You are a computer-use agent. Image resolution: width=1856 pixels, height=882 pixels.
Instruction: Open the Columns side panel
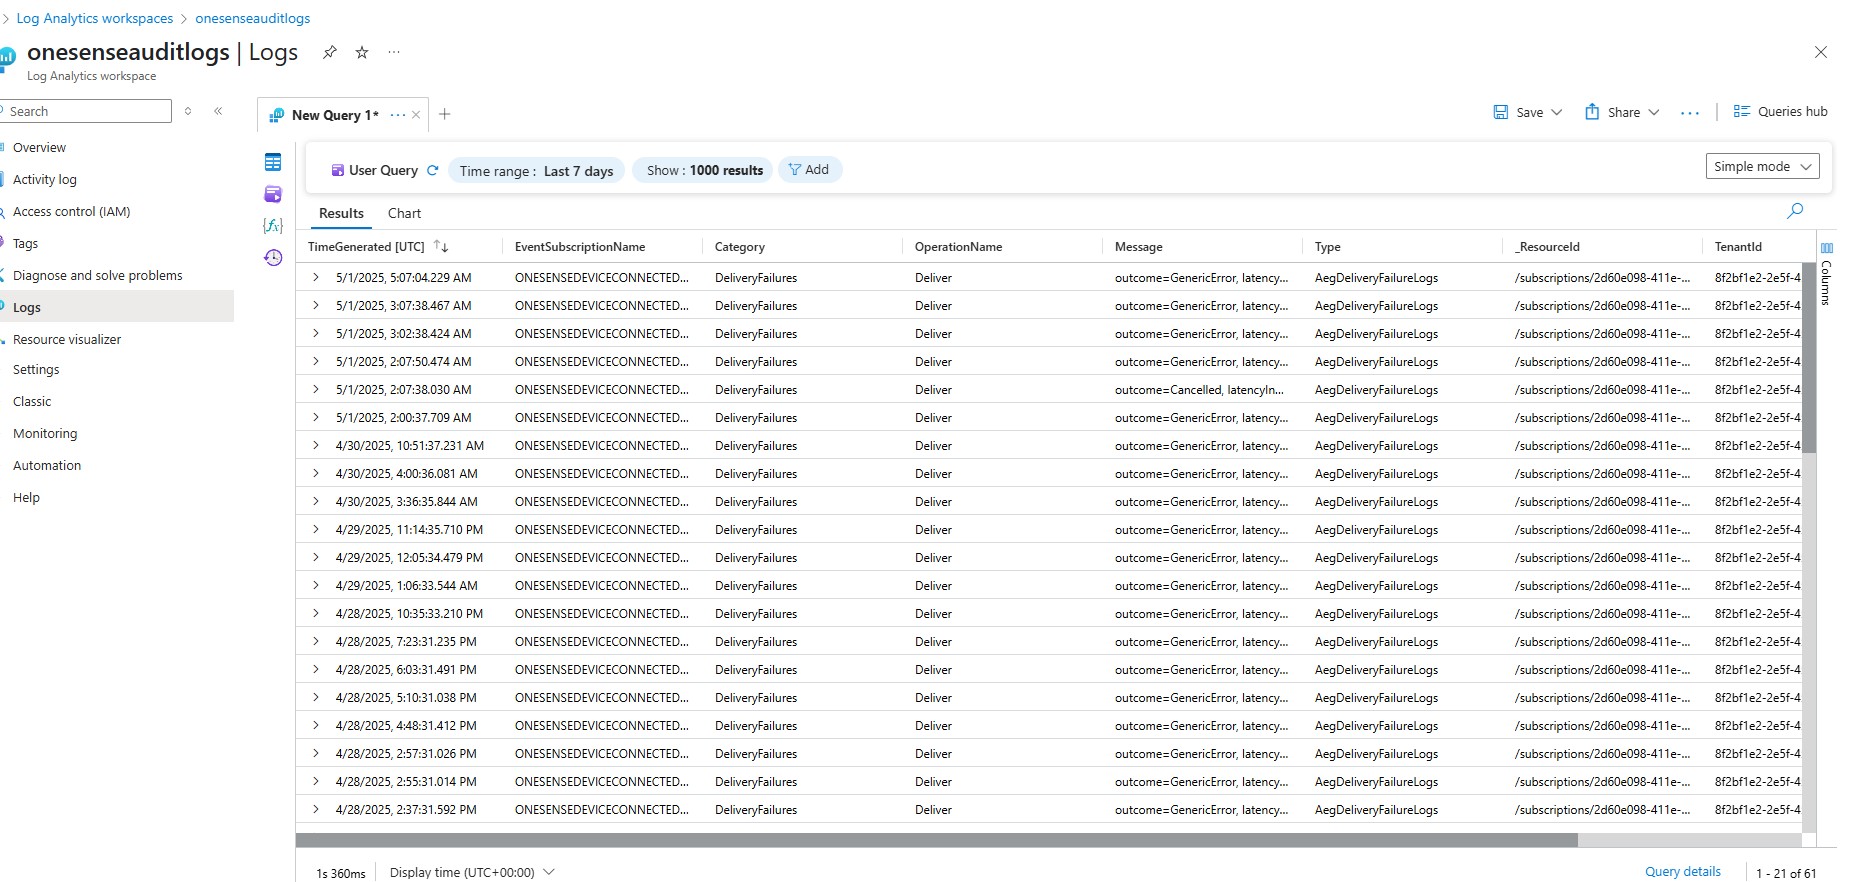[1826, 274]
